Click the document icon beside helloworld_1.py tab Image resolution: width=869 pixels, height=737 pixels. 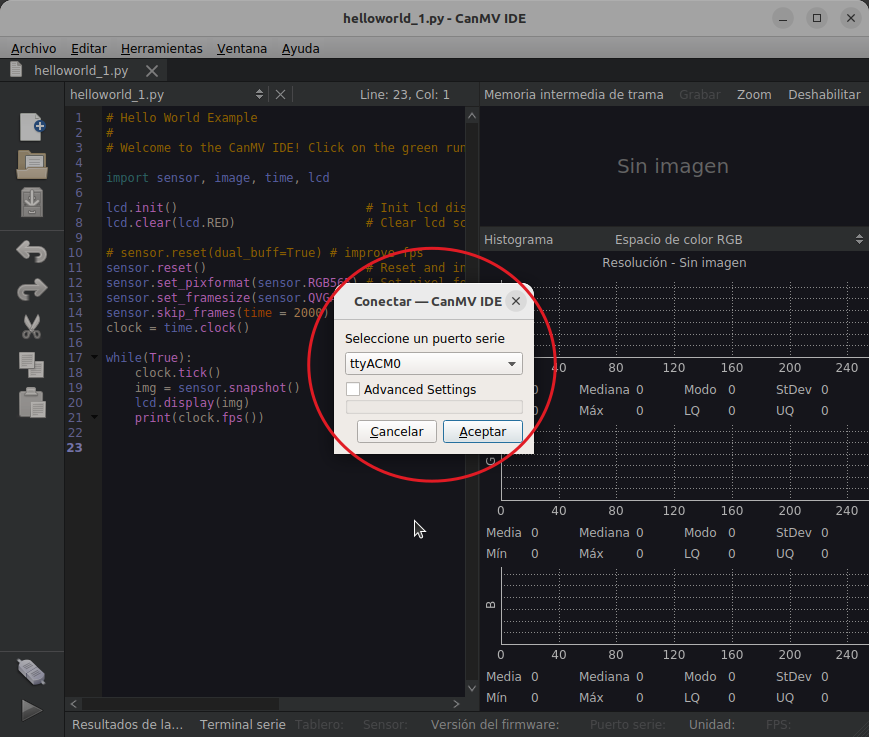(16, 70)
